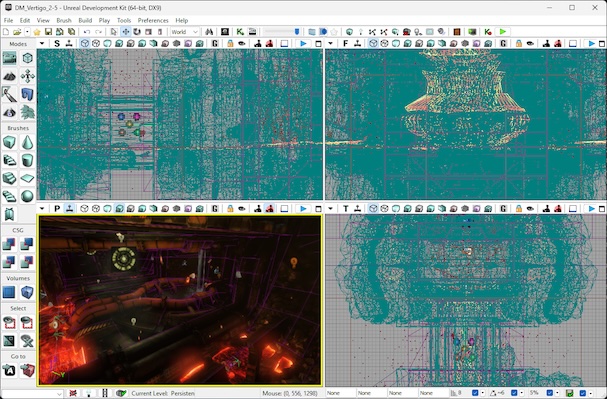Click CSG Subtract icon

click(x=27, y=244)
